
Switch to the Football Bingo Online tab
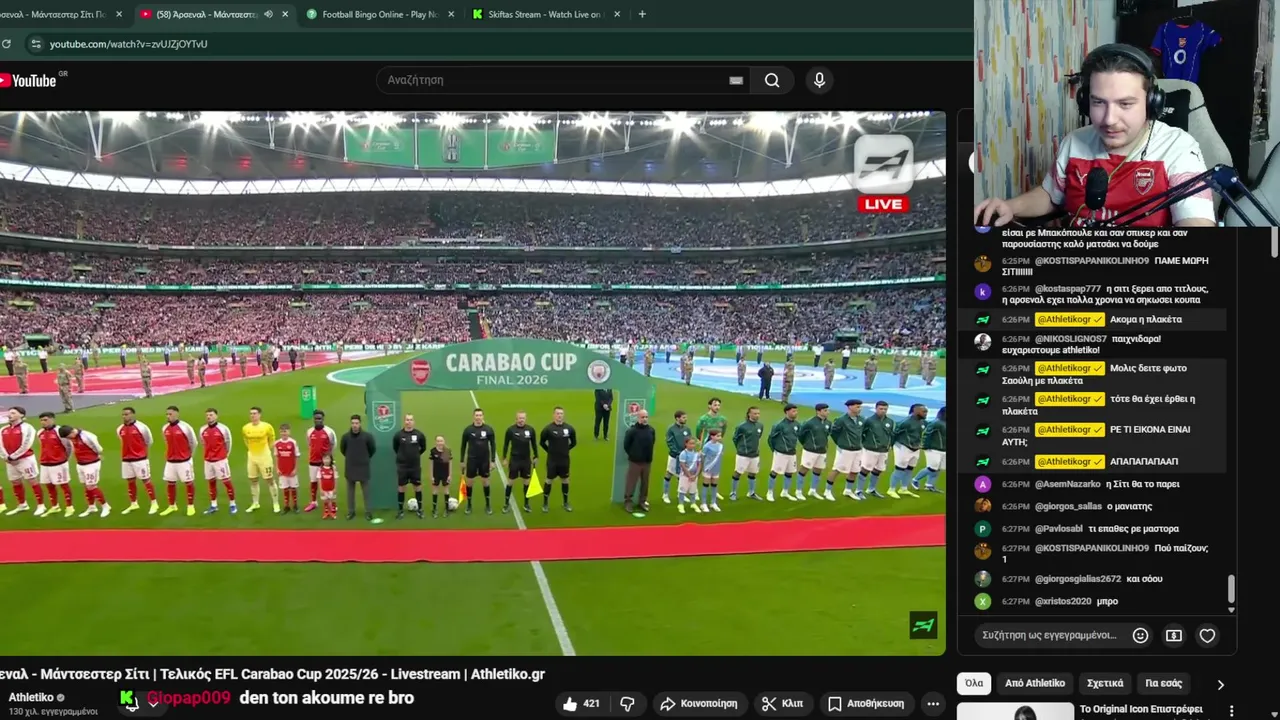pos(378,14)
